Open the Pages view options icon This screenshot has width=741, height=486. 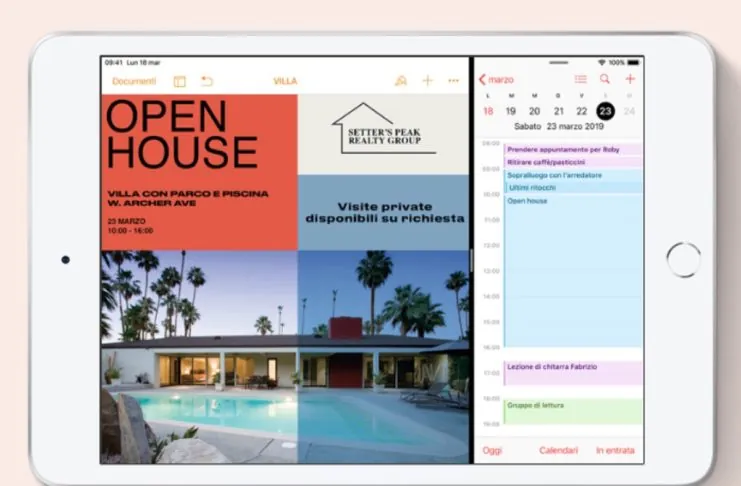[x=180, y=81]
